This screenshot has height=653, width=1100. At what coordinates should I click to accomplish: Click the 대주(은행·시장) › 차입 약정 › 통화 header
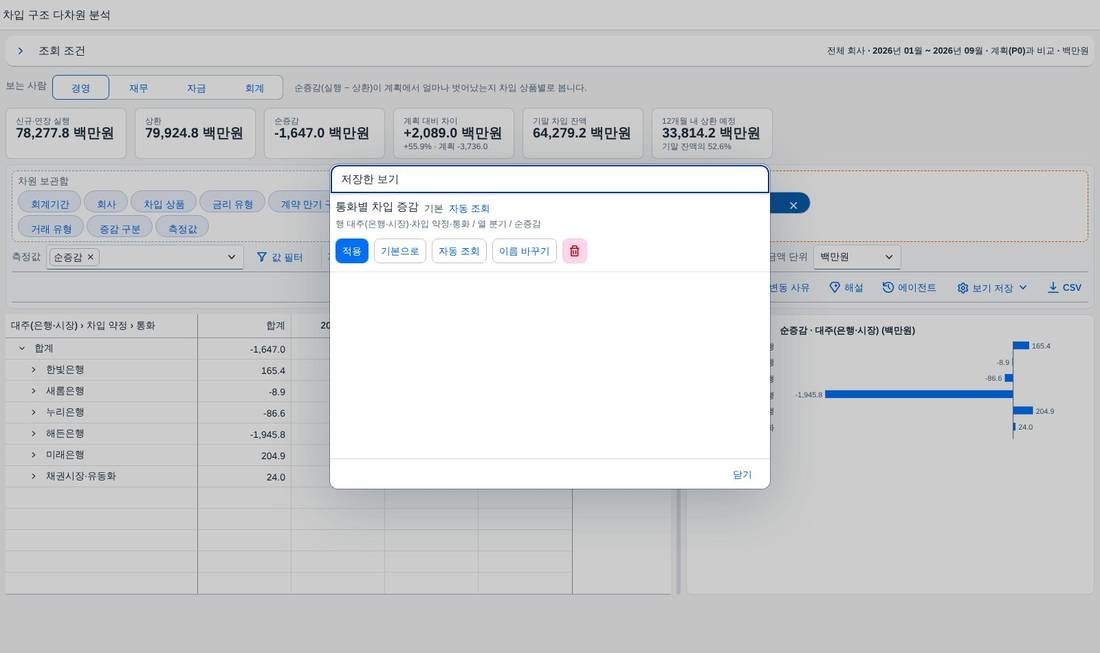tap(102, 325)
